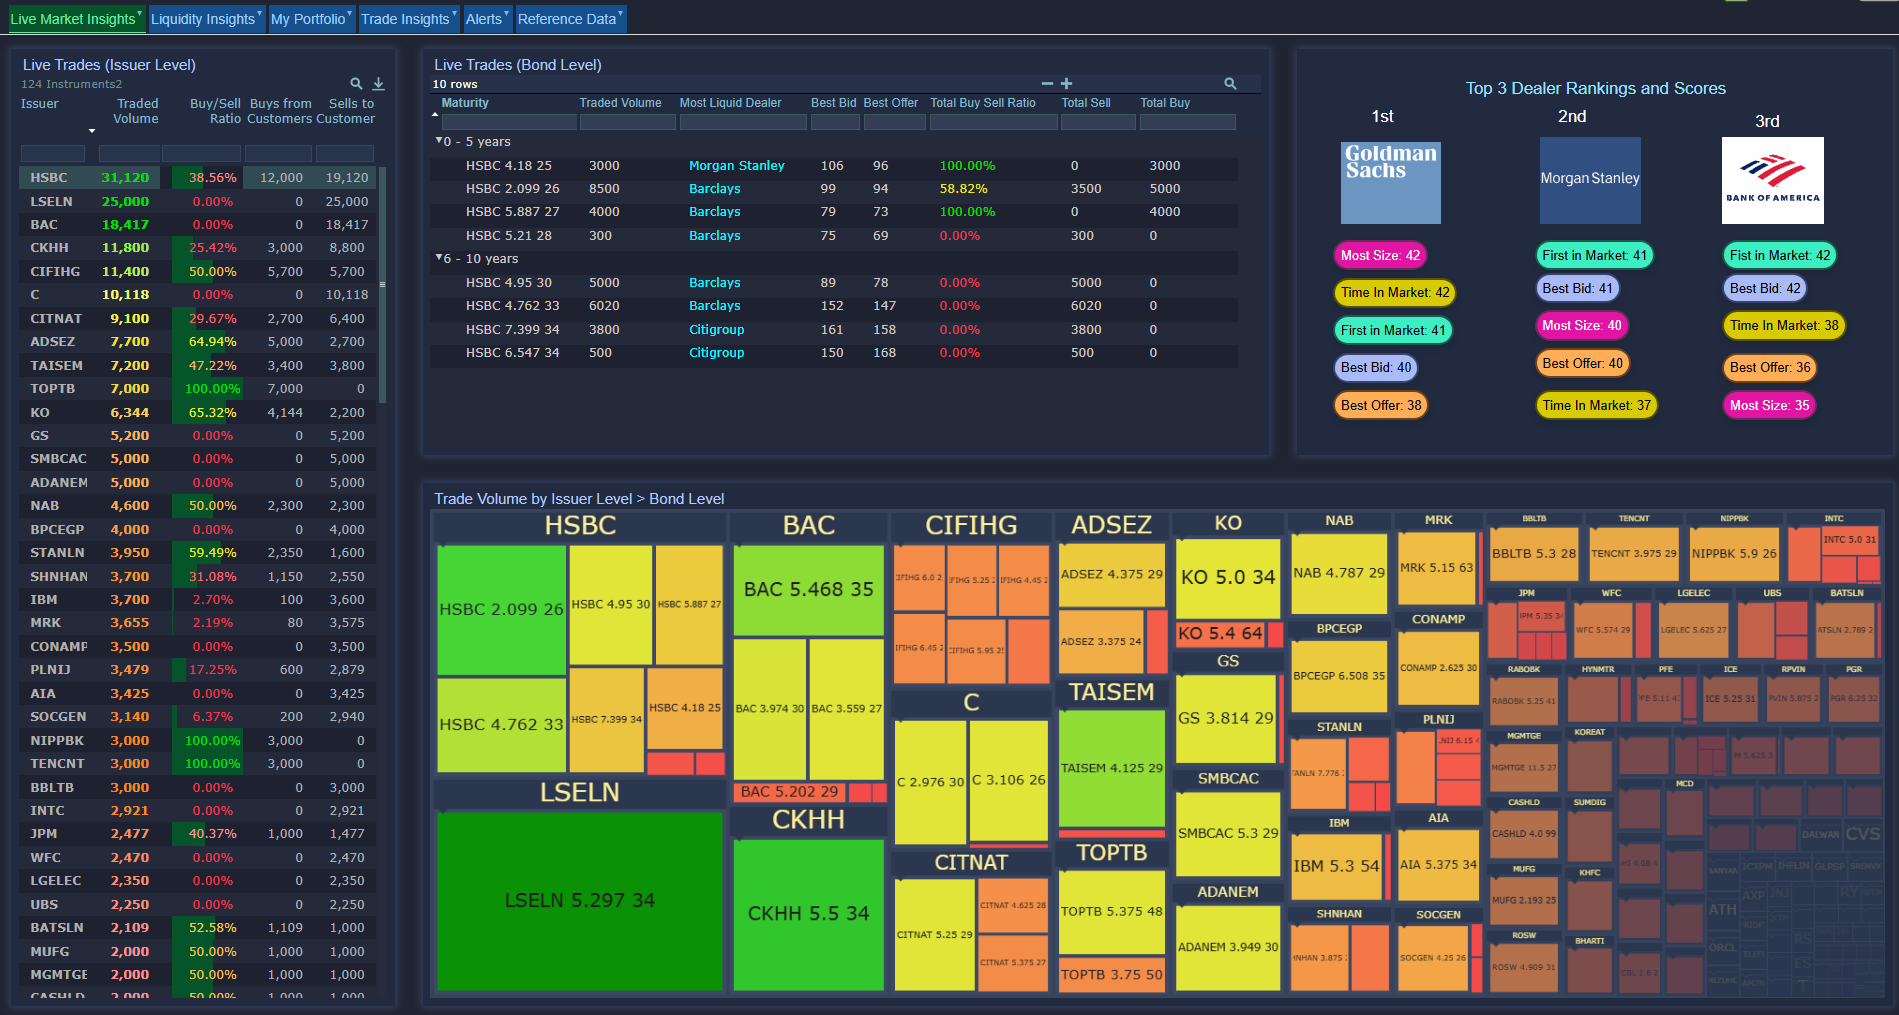This screenshot has height=1015, width=1899.
Task: Open the Live Market Insights tab
Action: [x=76, y=19]
